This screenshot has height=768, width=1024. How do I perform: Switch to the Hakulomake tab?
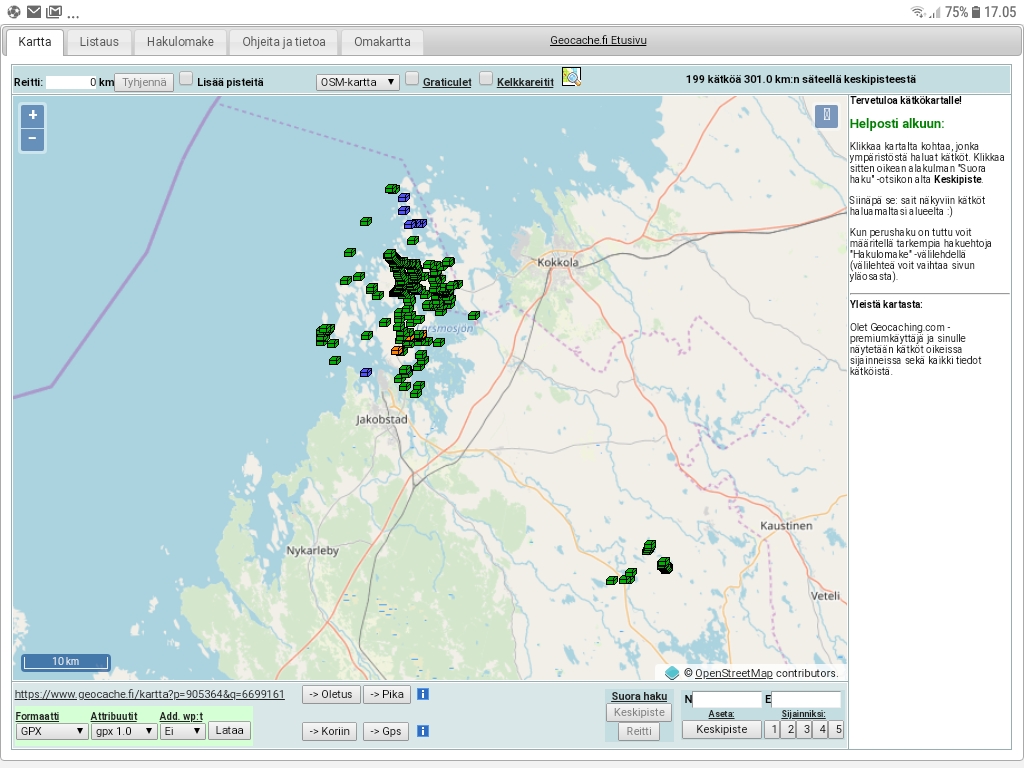[180, 42]
